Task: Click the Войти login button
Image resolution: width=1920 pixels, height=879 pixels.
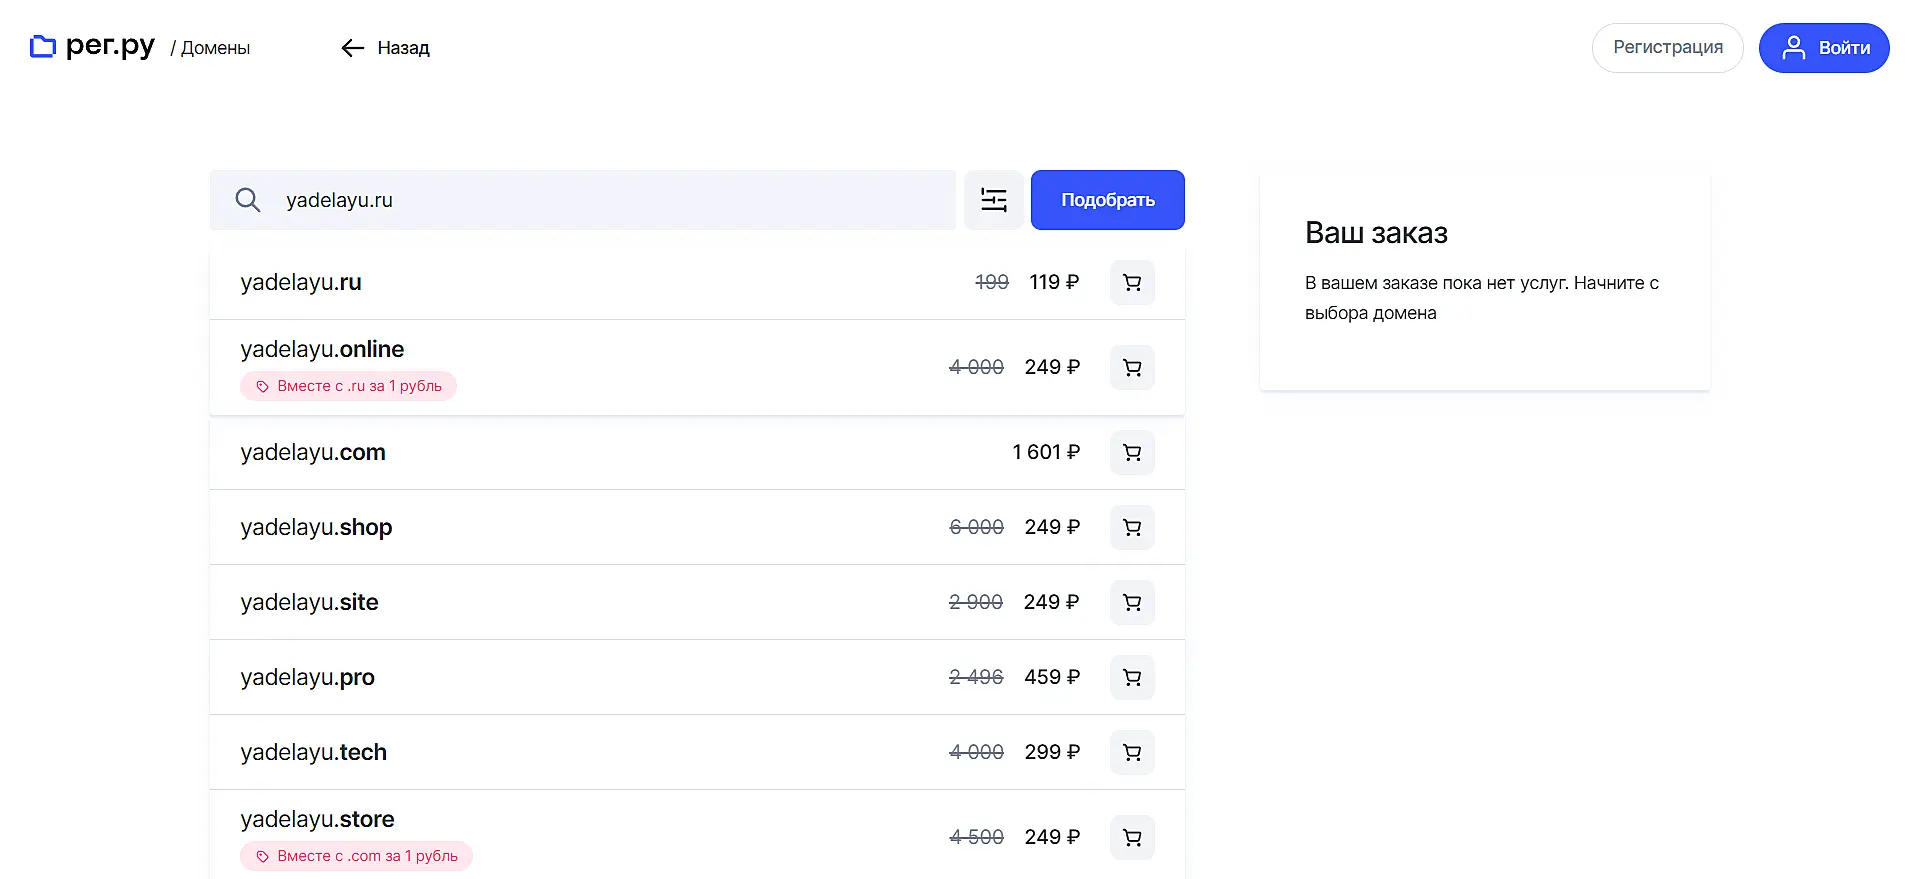Action: (x=1824, y=48)
